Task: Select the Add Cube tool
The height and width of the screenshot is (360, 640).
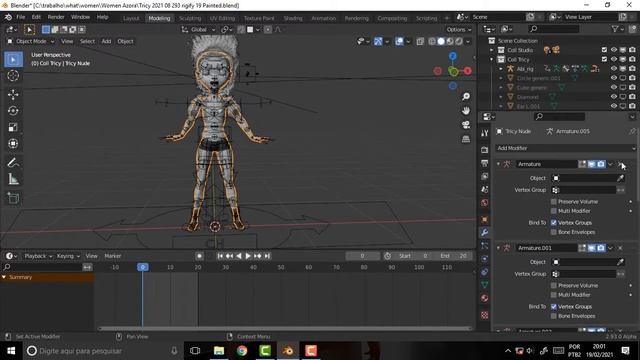Action: pos(13,198)
